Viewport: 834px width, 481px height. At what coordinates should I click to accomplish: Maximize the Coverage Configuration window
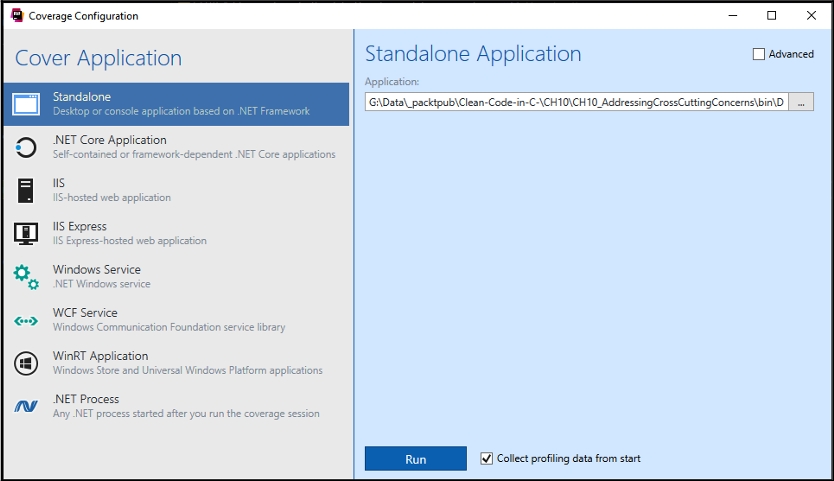[771, 16]
